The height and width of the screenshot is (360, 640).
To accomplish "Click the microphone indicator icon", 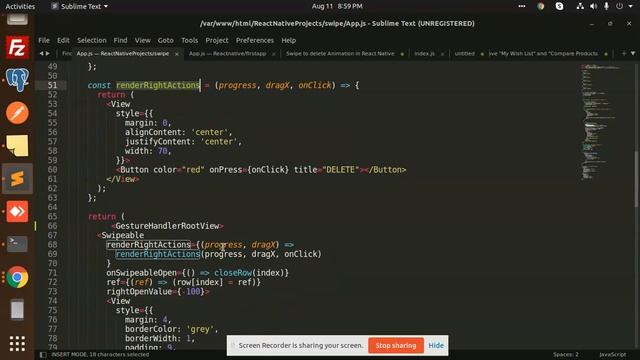I will (606, 6).
